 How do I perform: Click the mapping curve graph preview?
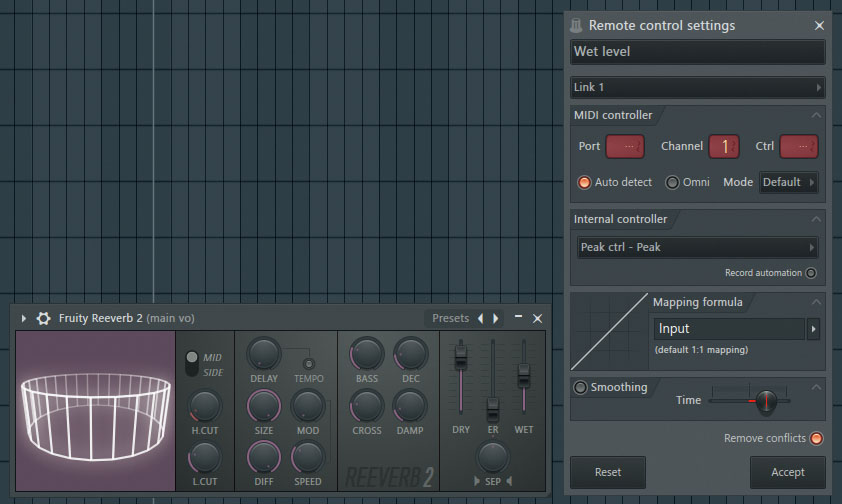[609, 331]
